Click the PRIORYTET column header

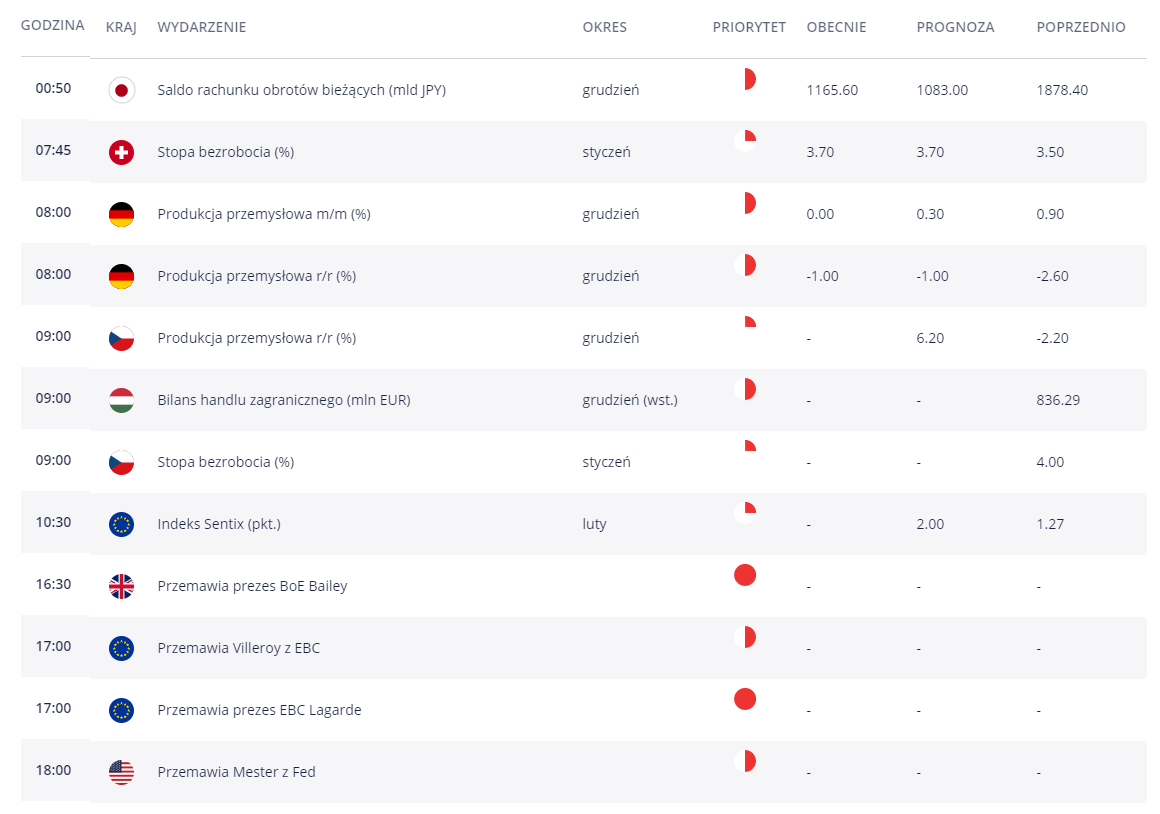pyautogui.click(x=749, y=27)
